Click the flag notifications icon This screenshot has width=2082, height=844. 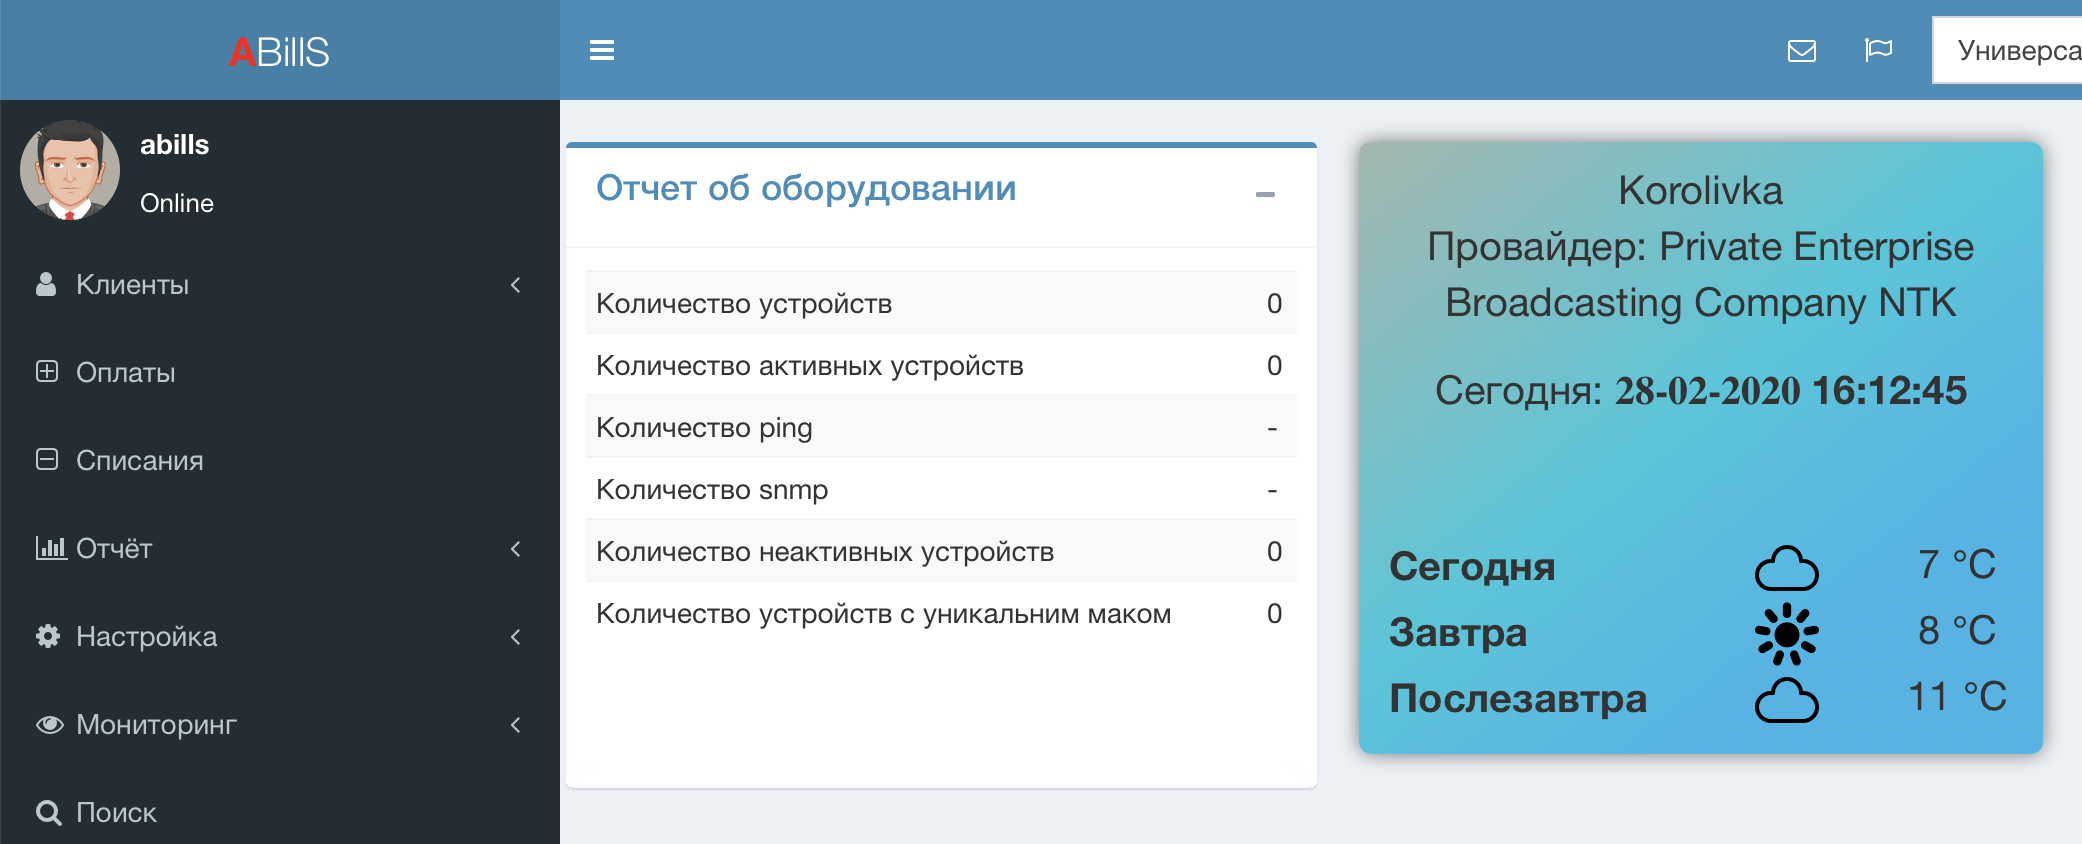1878,50
